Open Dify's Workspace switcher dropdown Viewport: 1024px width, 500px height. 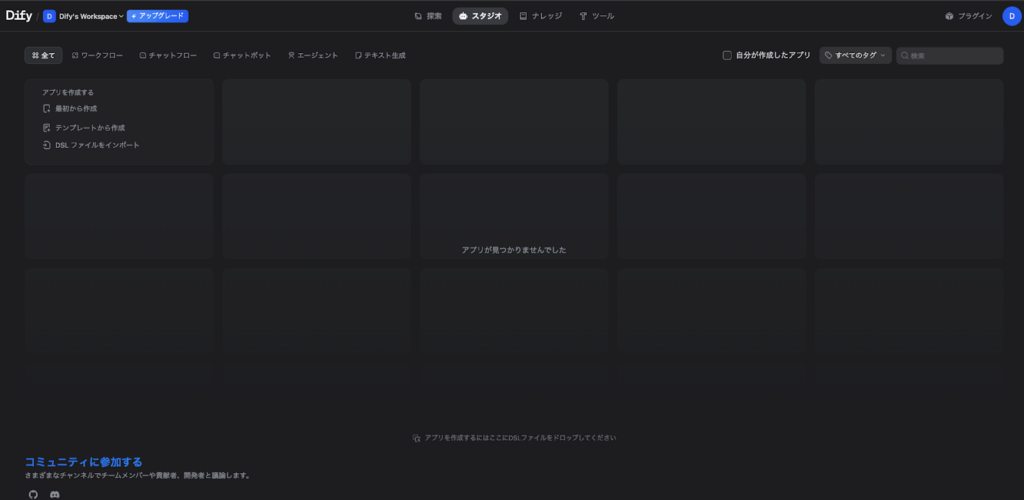coord(91,16)
